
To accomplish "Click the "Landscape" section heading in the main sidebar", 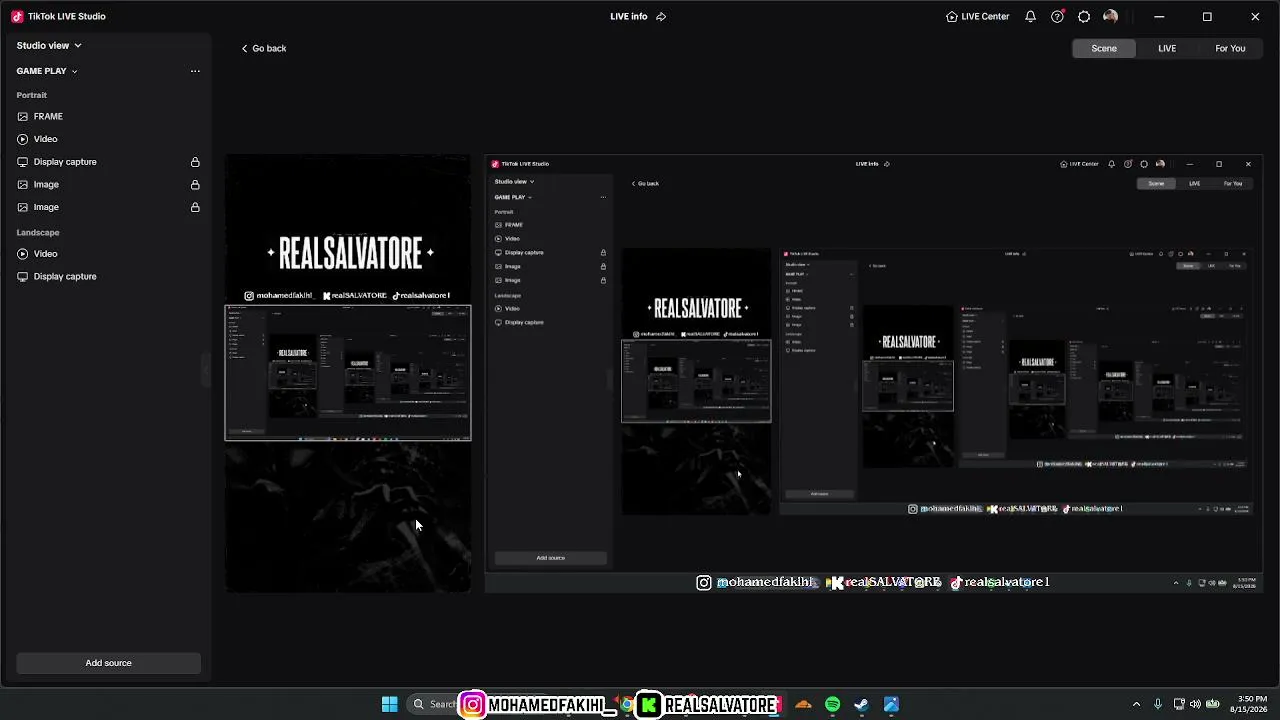I will (x=38, y=232).
